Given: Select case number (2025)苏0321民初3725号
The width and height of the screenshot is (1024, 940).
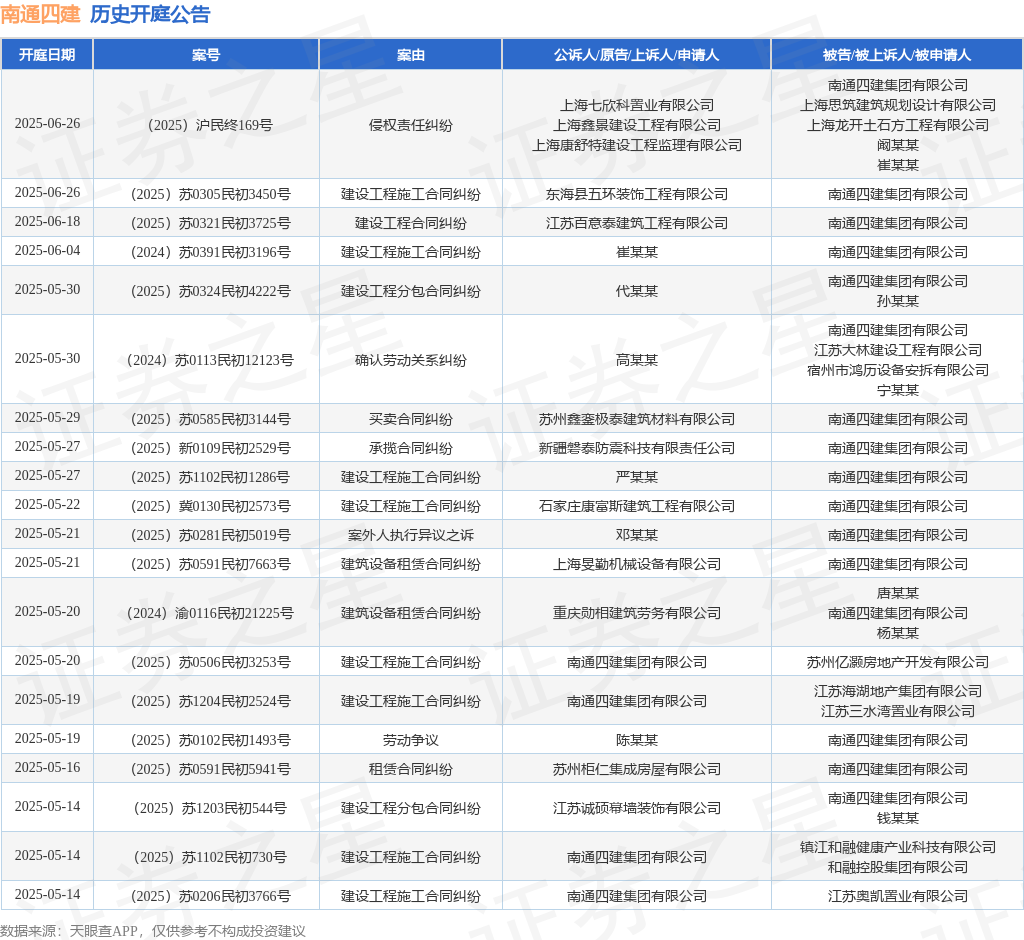Looking at the screenshot, I should [x=210, y=223].
